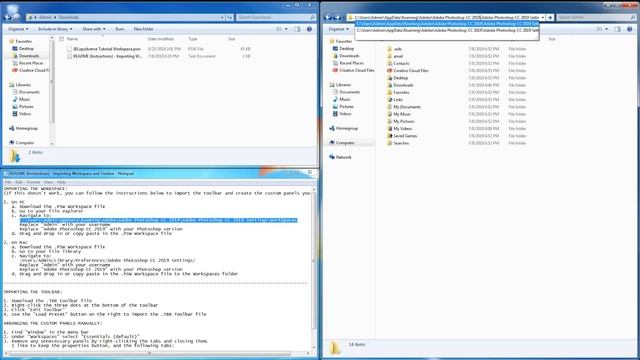Screen dimensions: 640x360
Task: Toggle preview pane icon in Admin folder window
Action: click(618, 29)
